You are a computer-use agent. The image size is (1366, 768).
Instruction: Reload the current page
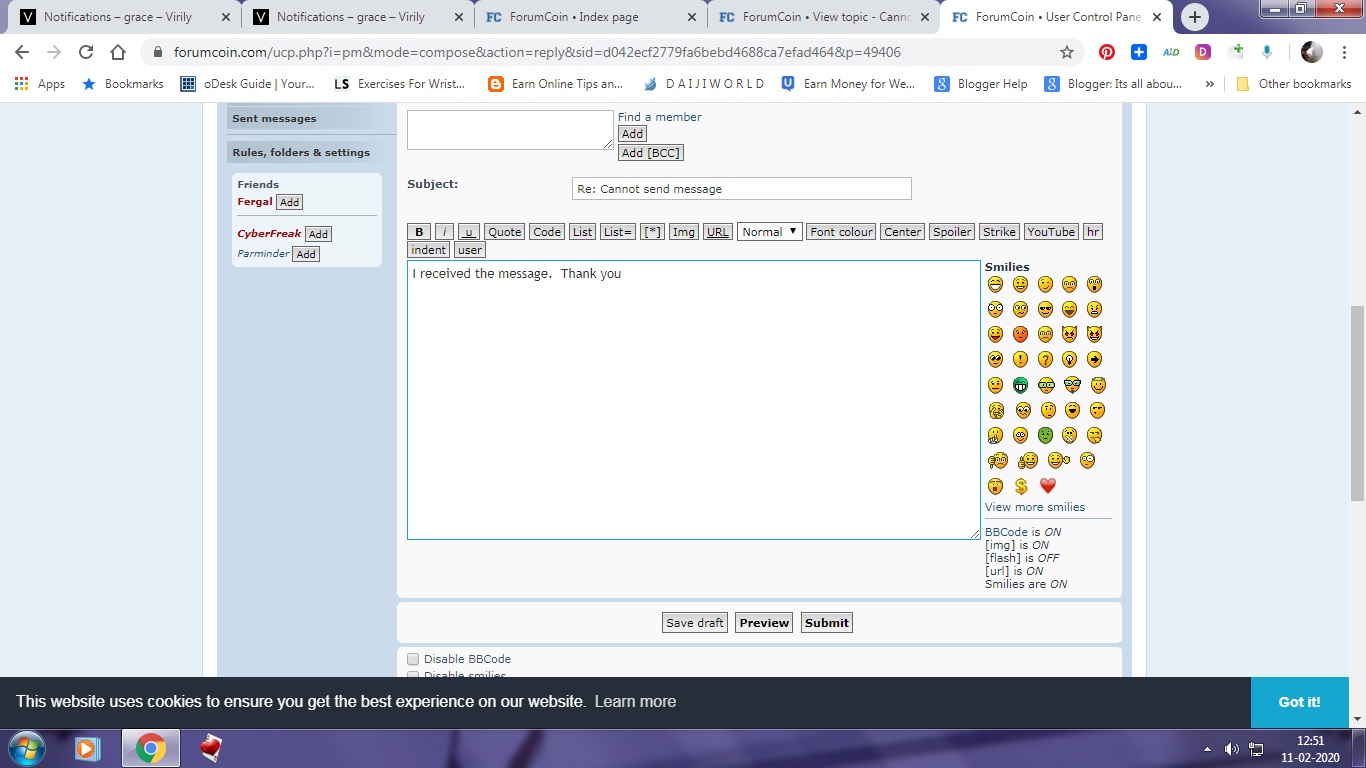(x=86, y=53)
